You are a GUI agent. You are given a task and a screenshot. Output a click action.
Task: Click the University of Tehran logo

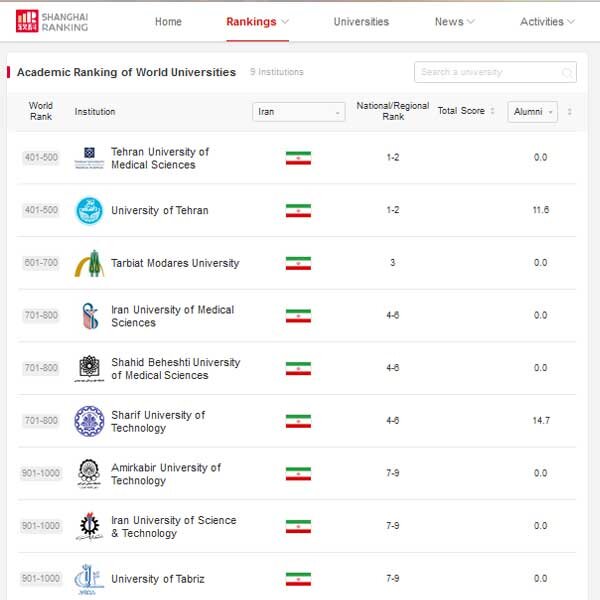click(89, 210)
